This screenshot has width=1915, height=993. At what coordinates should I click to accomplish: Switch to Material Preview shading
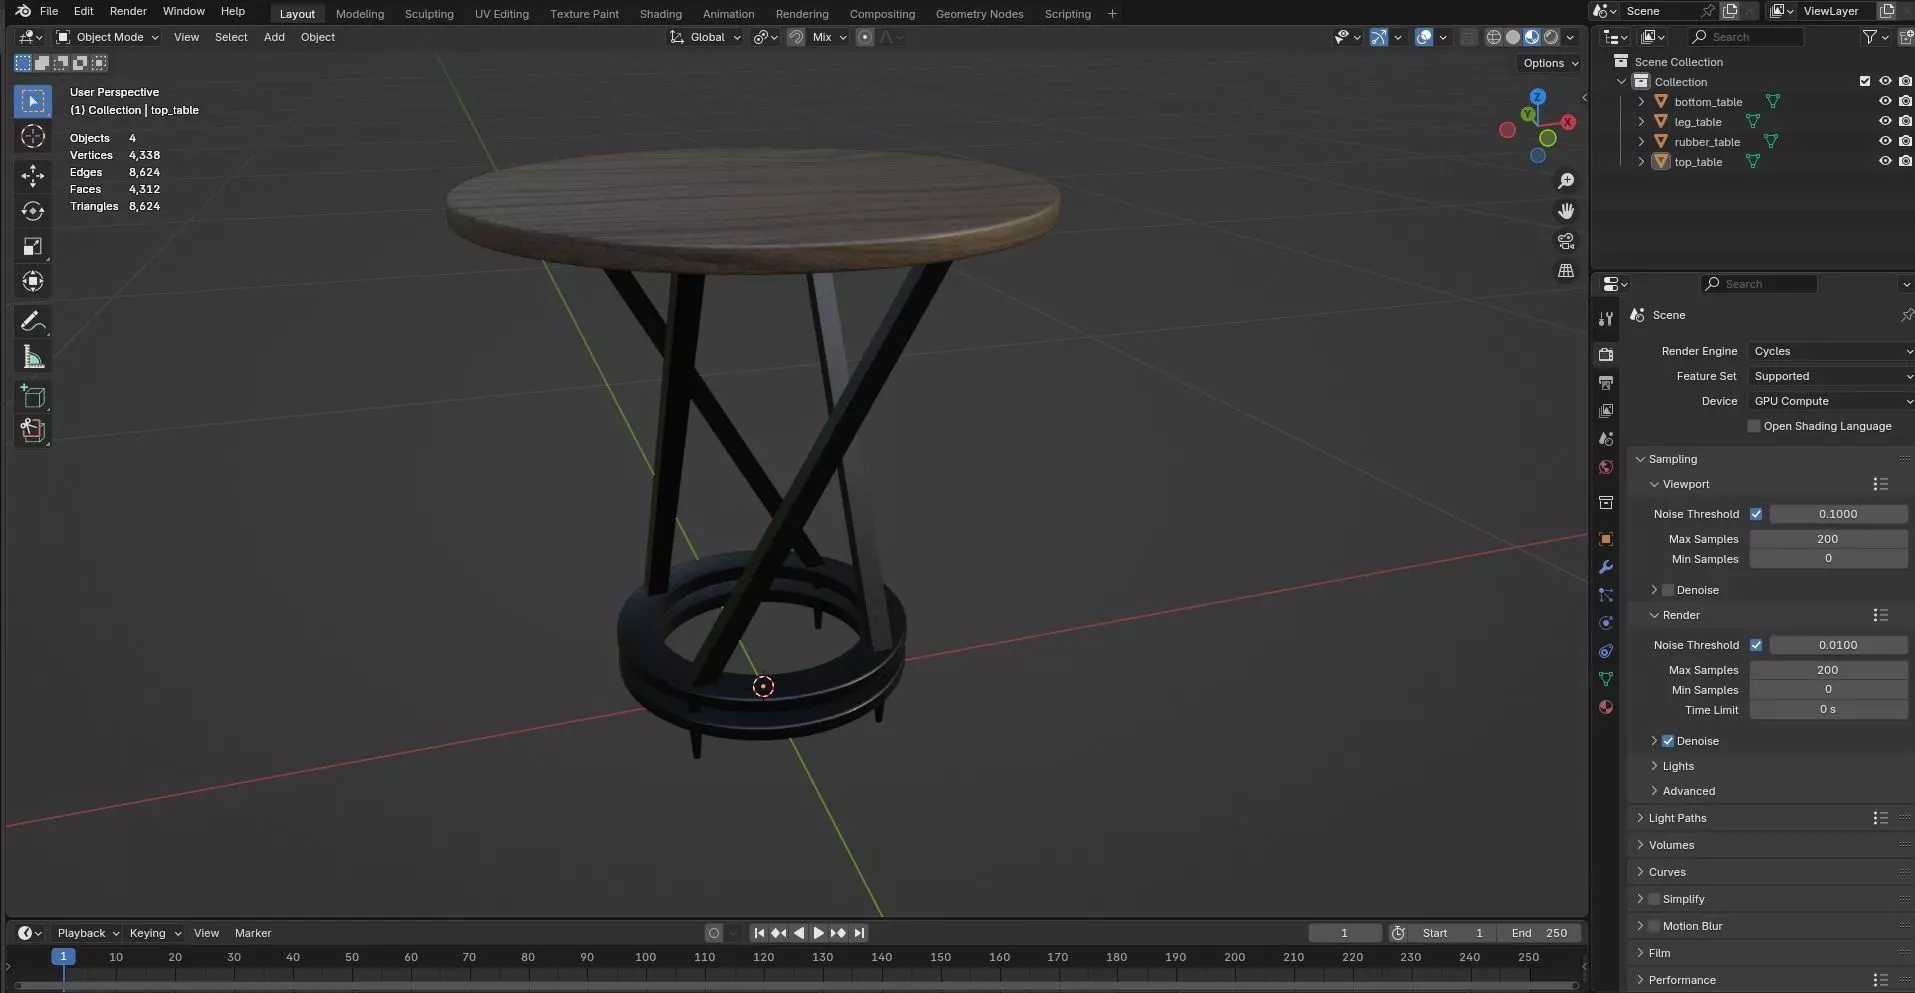[1532, 37]
